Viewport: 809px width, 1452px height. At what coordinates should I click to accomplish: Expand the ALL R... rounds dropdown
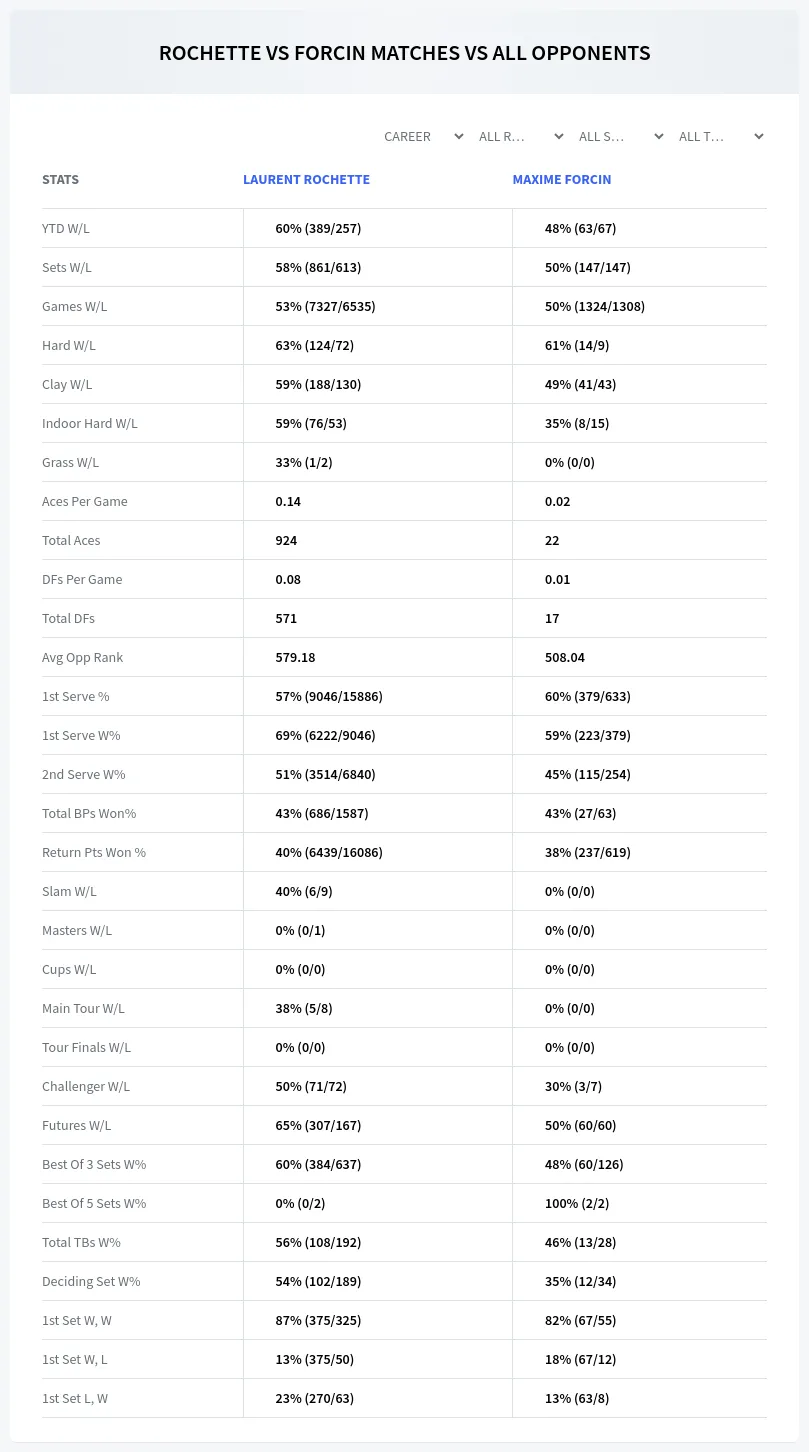click(x=520, y=136)
